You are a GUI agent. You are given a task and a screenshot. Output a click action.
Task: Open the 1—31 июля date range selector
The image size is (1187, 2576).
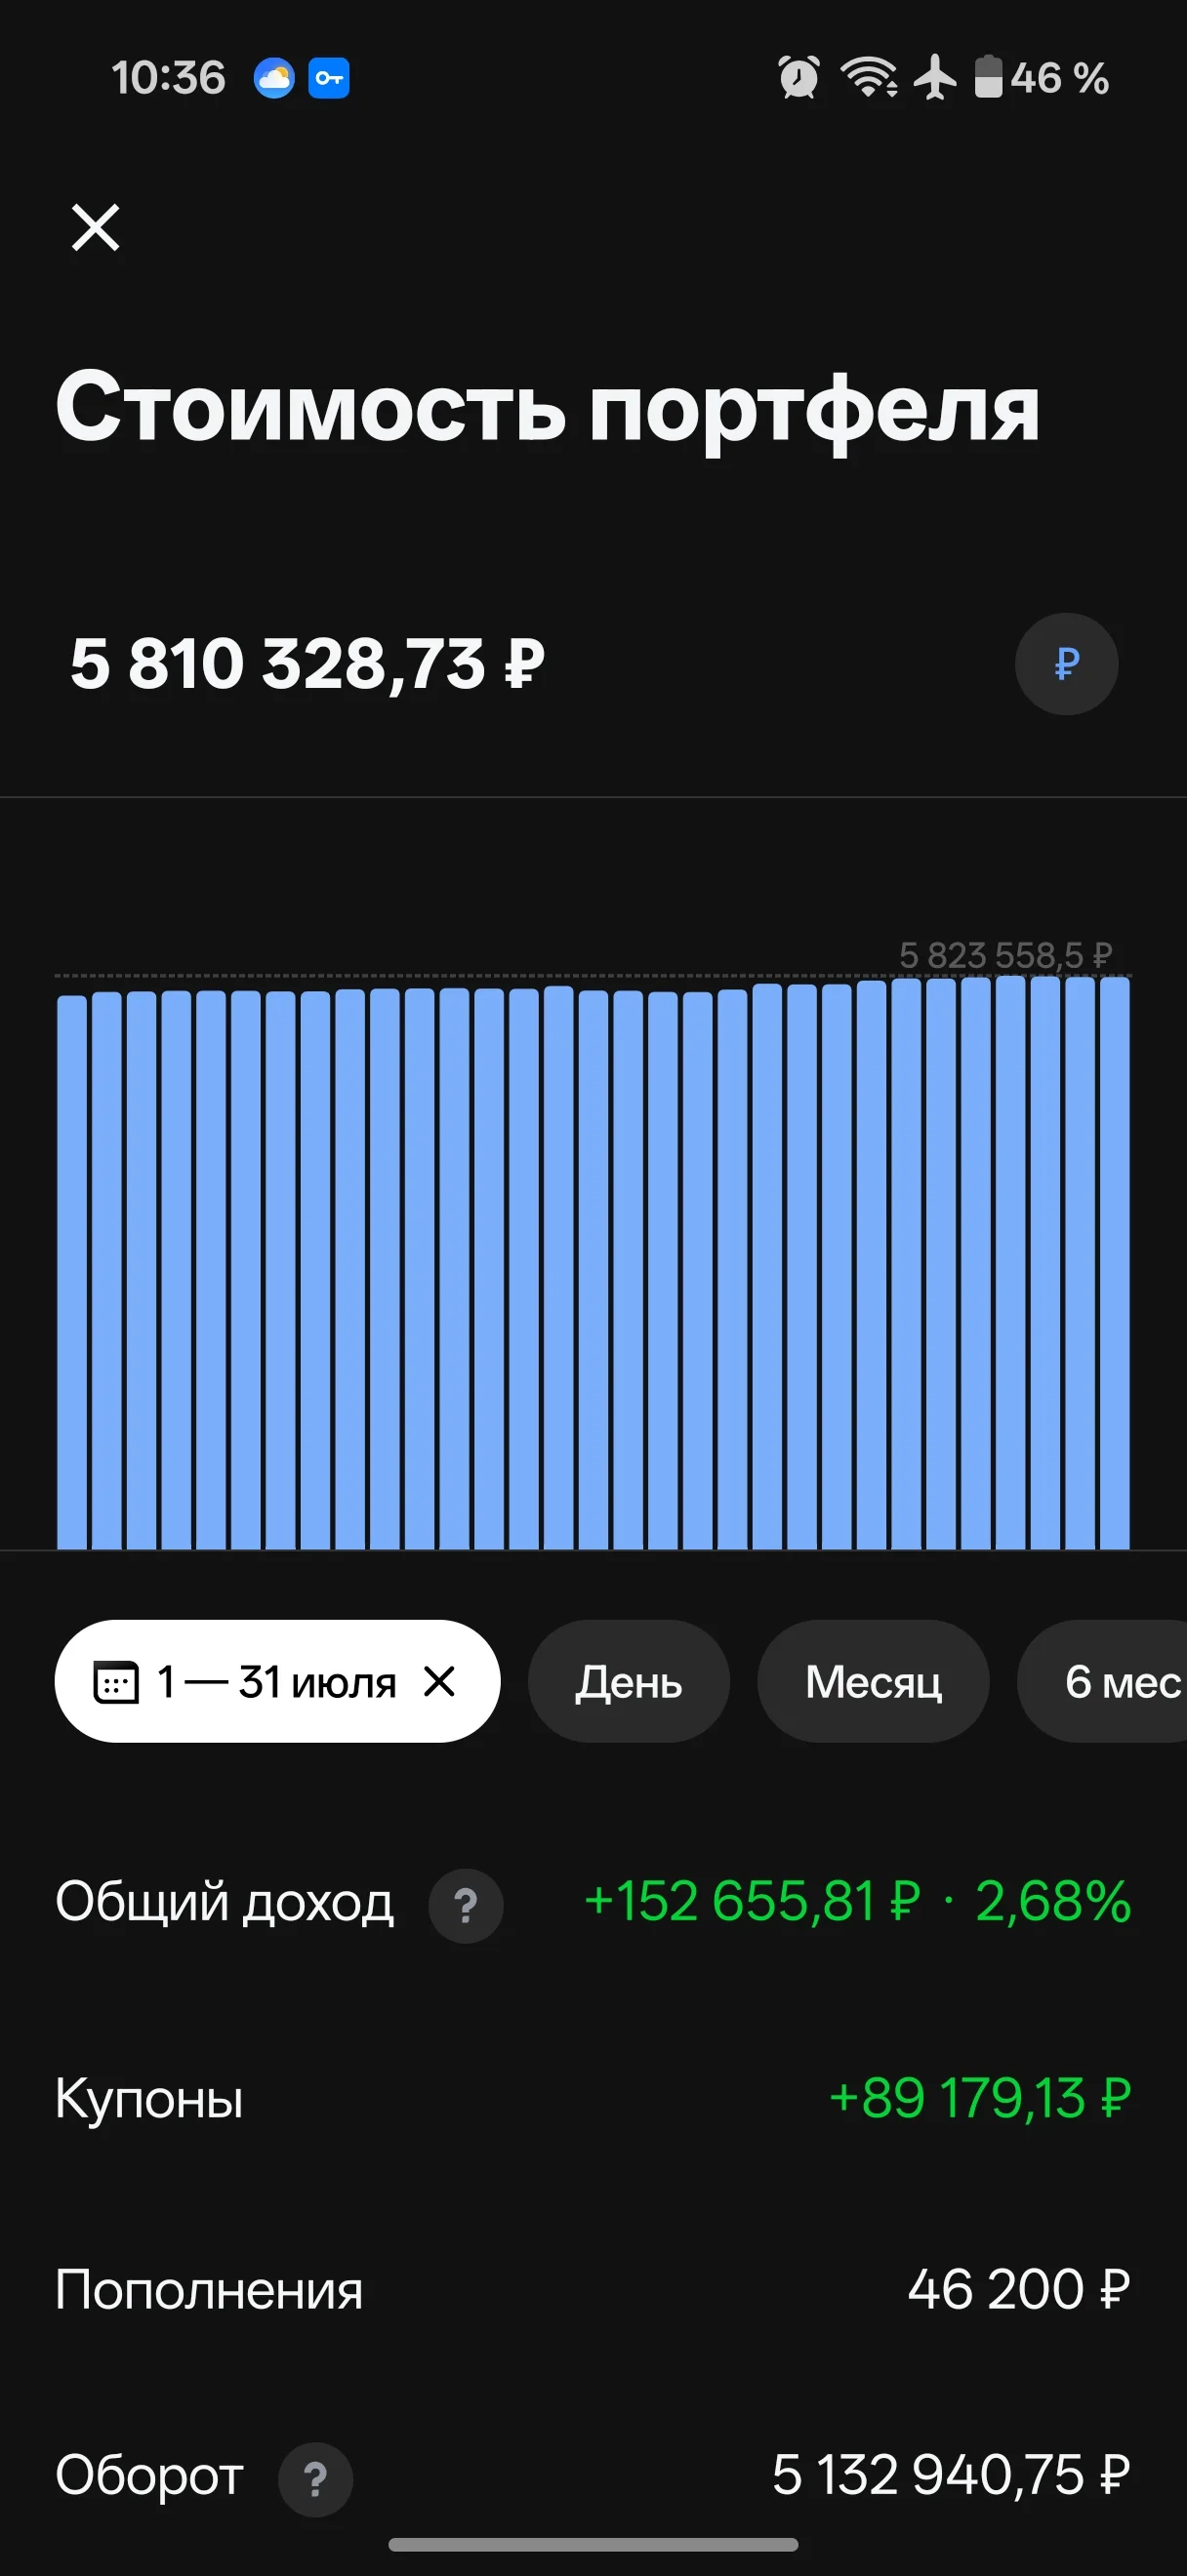(x=277, y=1681)
